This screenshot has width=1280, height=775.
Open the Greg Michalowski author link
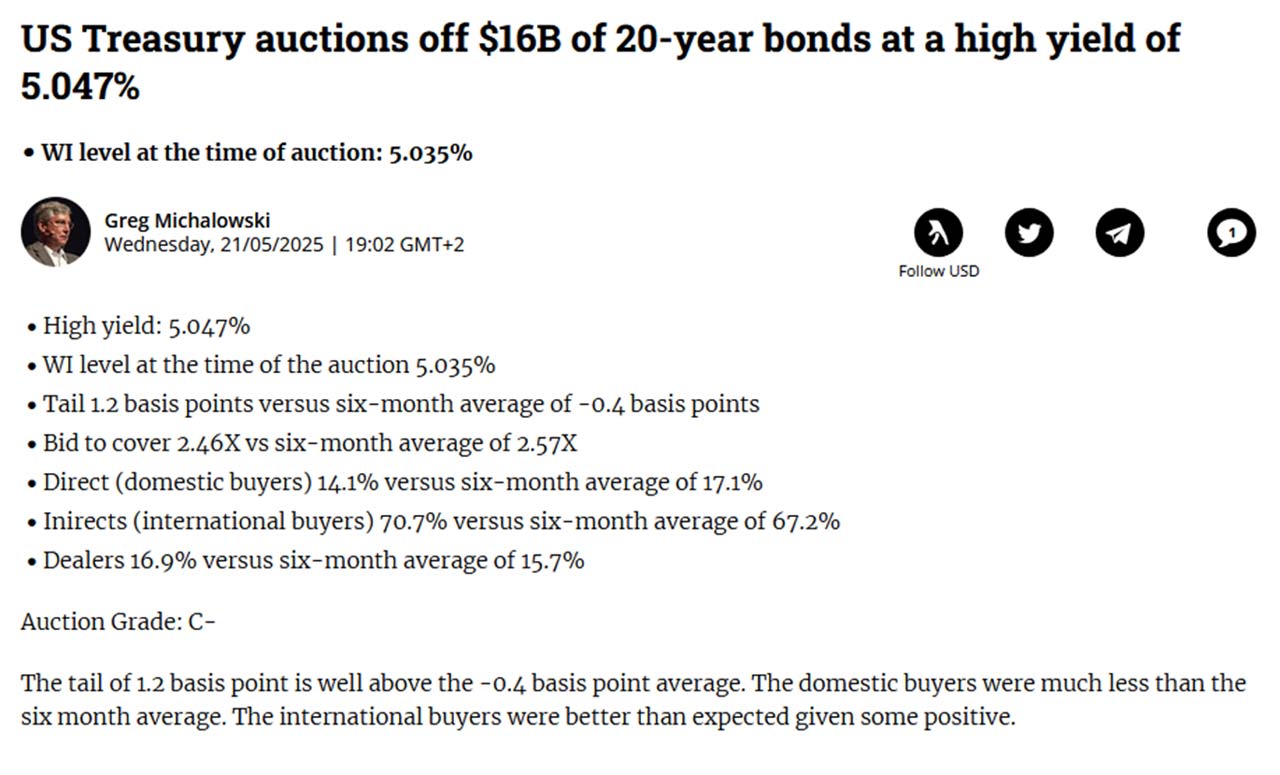[187, 220]
